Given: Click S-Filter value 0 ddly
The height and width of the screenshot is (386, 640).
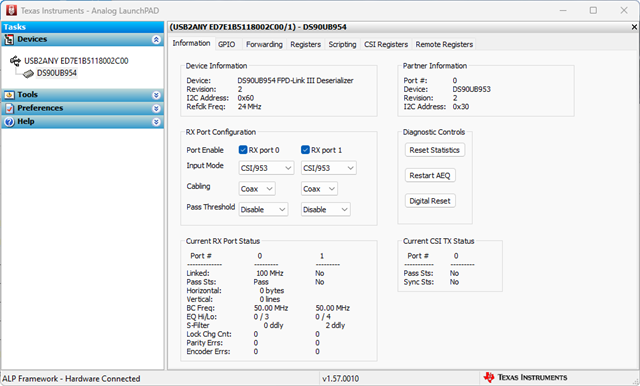Looking at the screenshot, I should pos(273,326).
